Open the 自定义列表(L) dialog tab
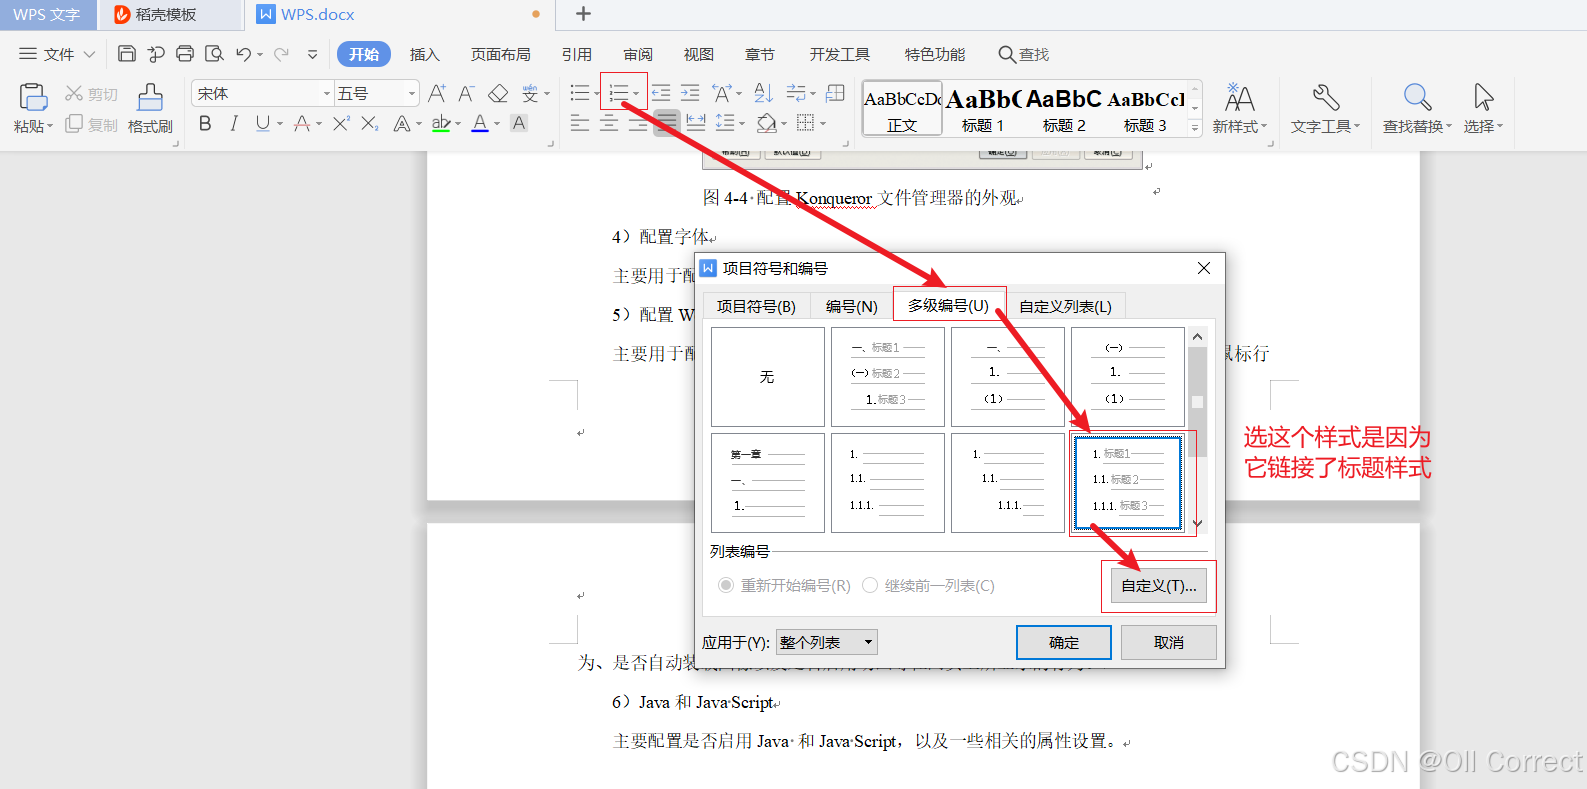 tap(1065, 306)
